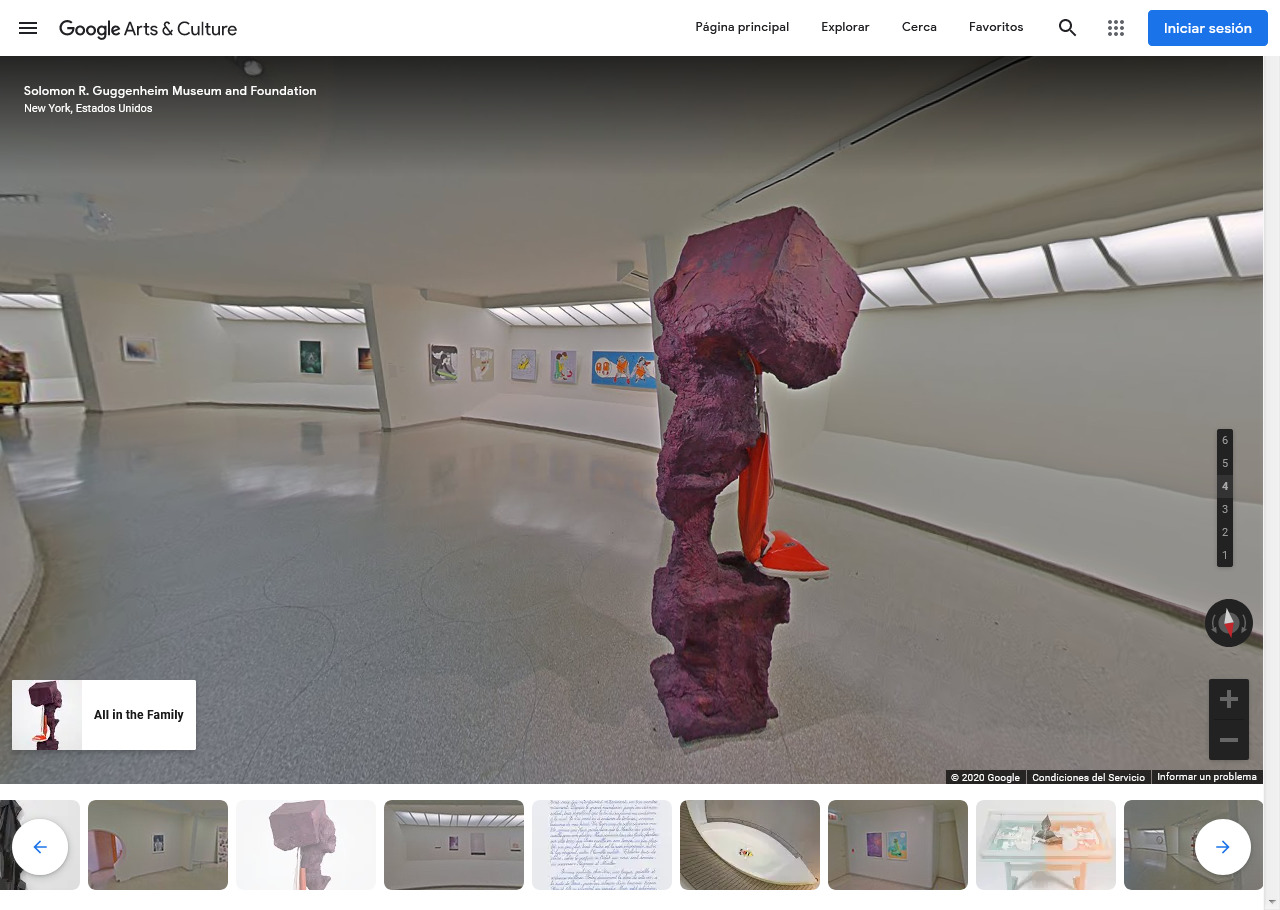Open Solomon R. Guggenheim Museum title link
The height and width of the screenshot is (910, 1280).
170,91
